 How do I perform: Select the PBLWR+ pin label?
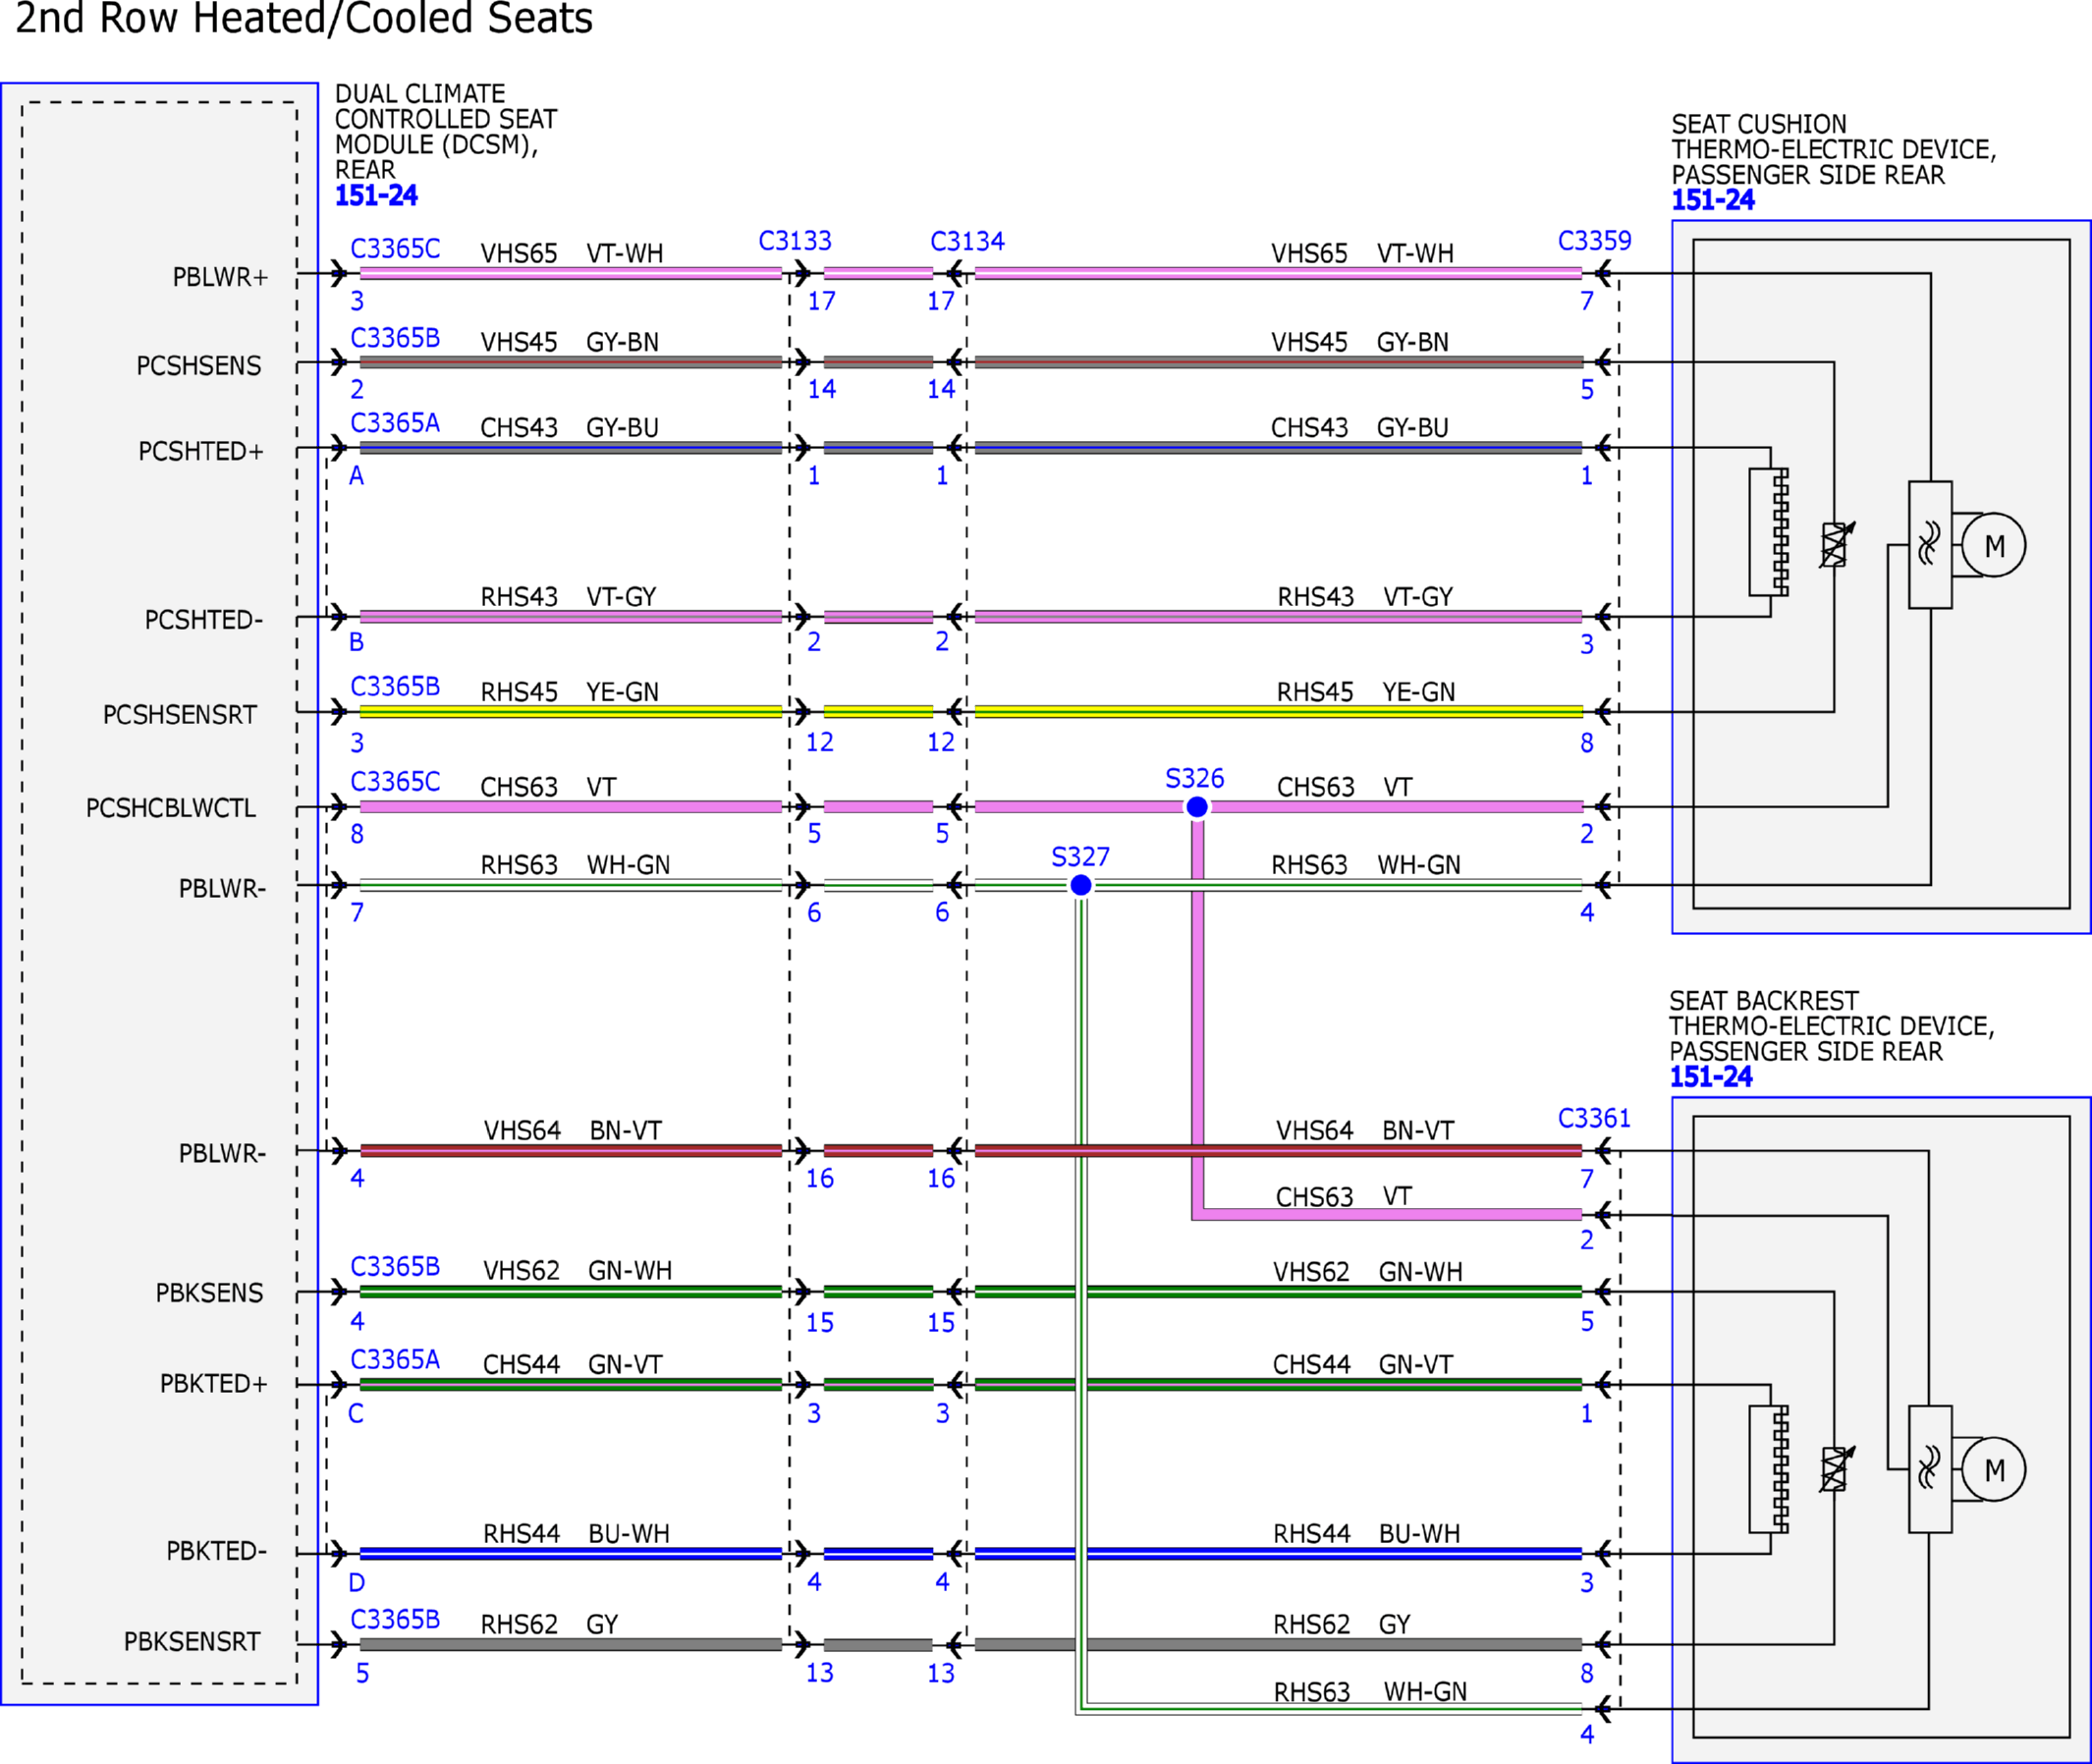click(x=220, y=277)
